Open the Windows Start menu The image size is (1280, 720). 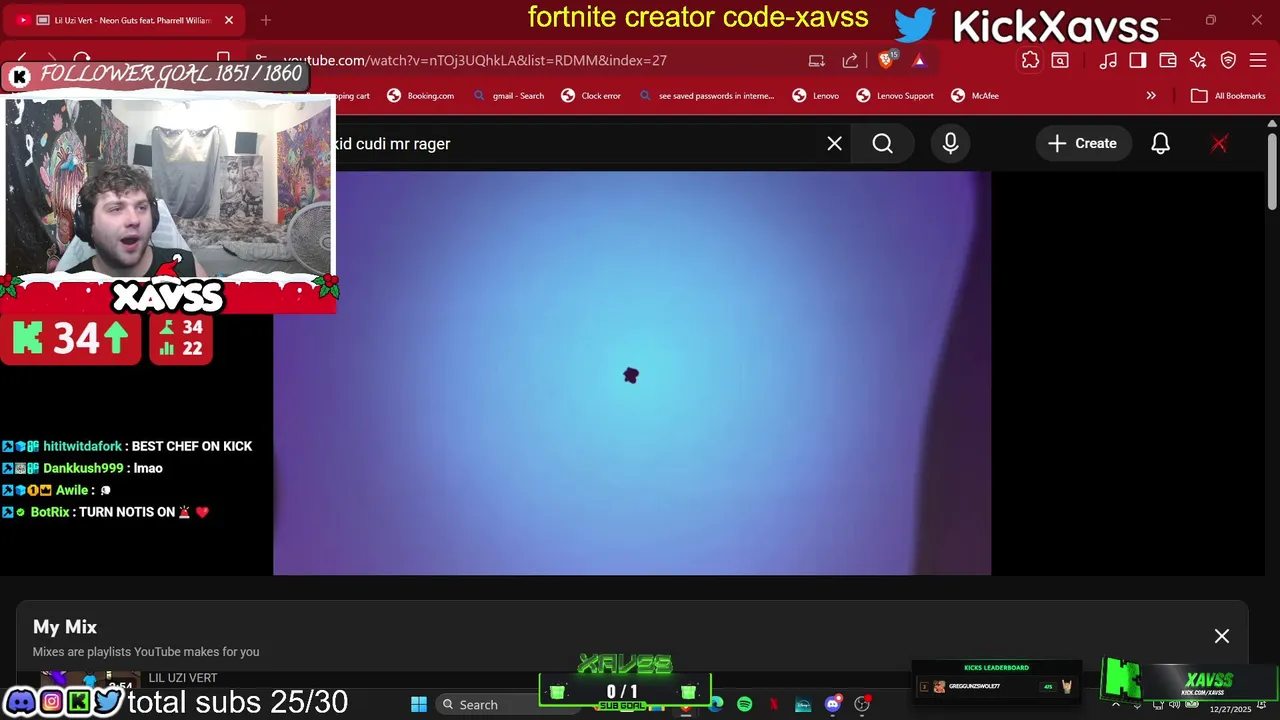click(x=419, y=705)
